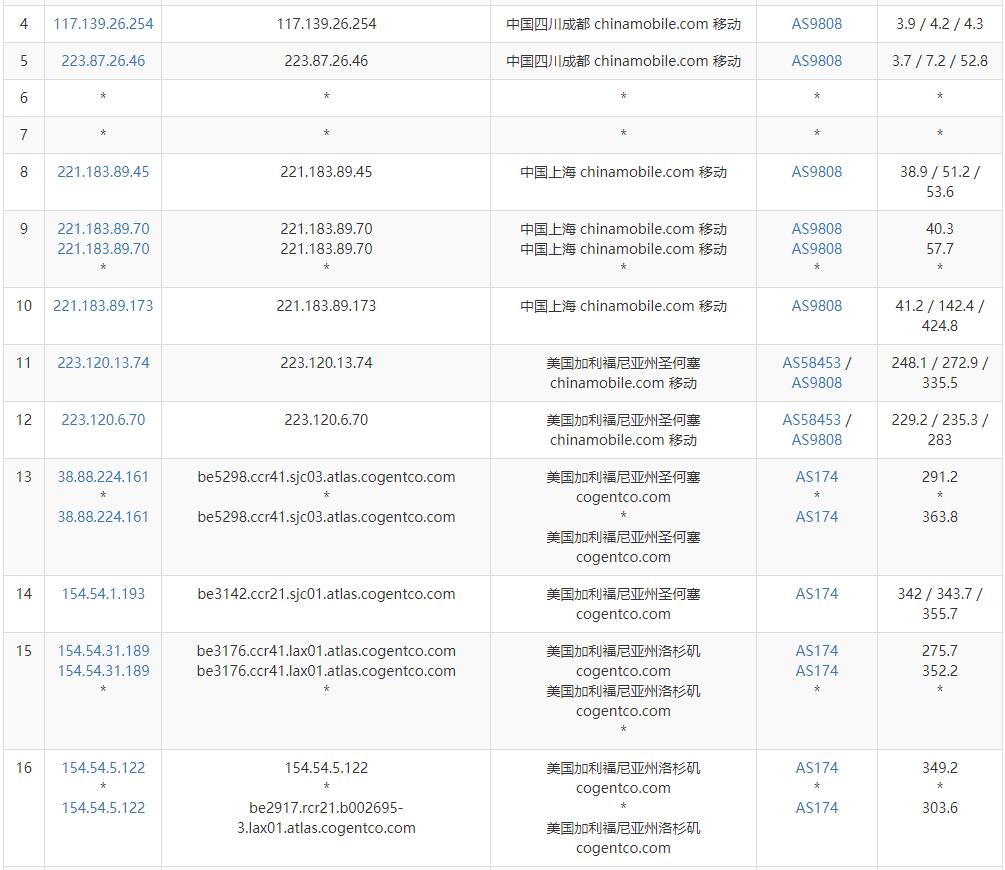Click the 223.87.26.46 IP link
The image size is (1005, 870).
102,61
